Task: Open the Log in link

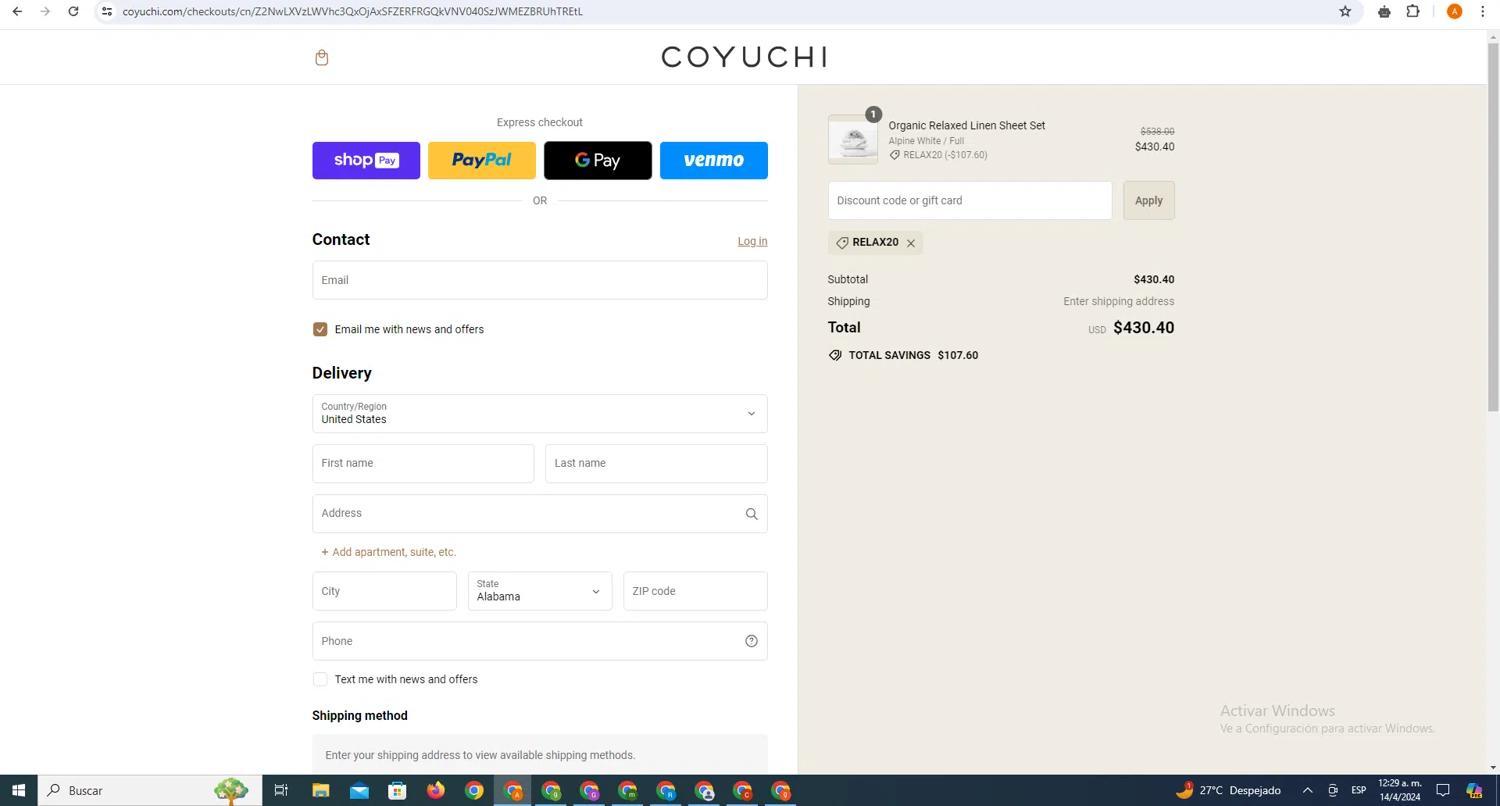Action: click(x=752, y=241)
